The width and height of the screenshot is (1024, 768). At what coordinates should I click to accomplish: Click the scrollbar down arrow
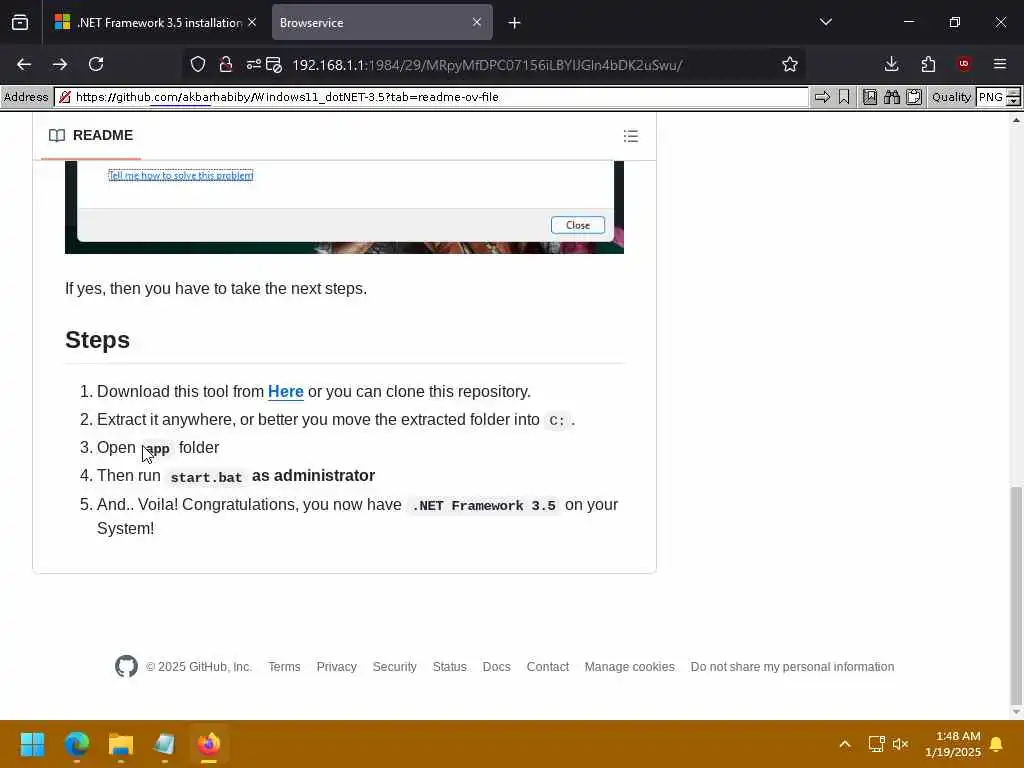pyautogui.click(x=1016, y=711)
